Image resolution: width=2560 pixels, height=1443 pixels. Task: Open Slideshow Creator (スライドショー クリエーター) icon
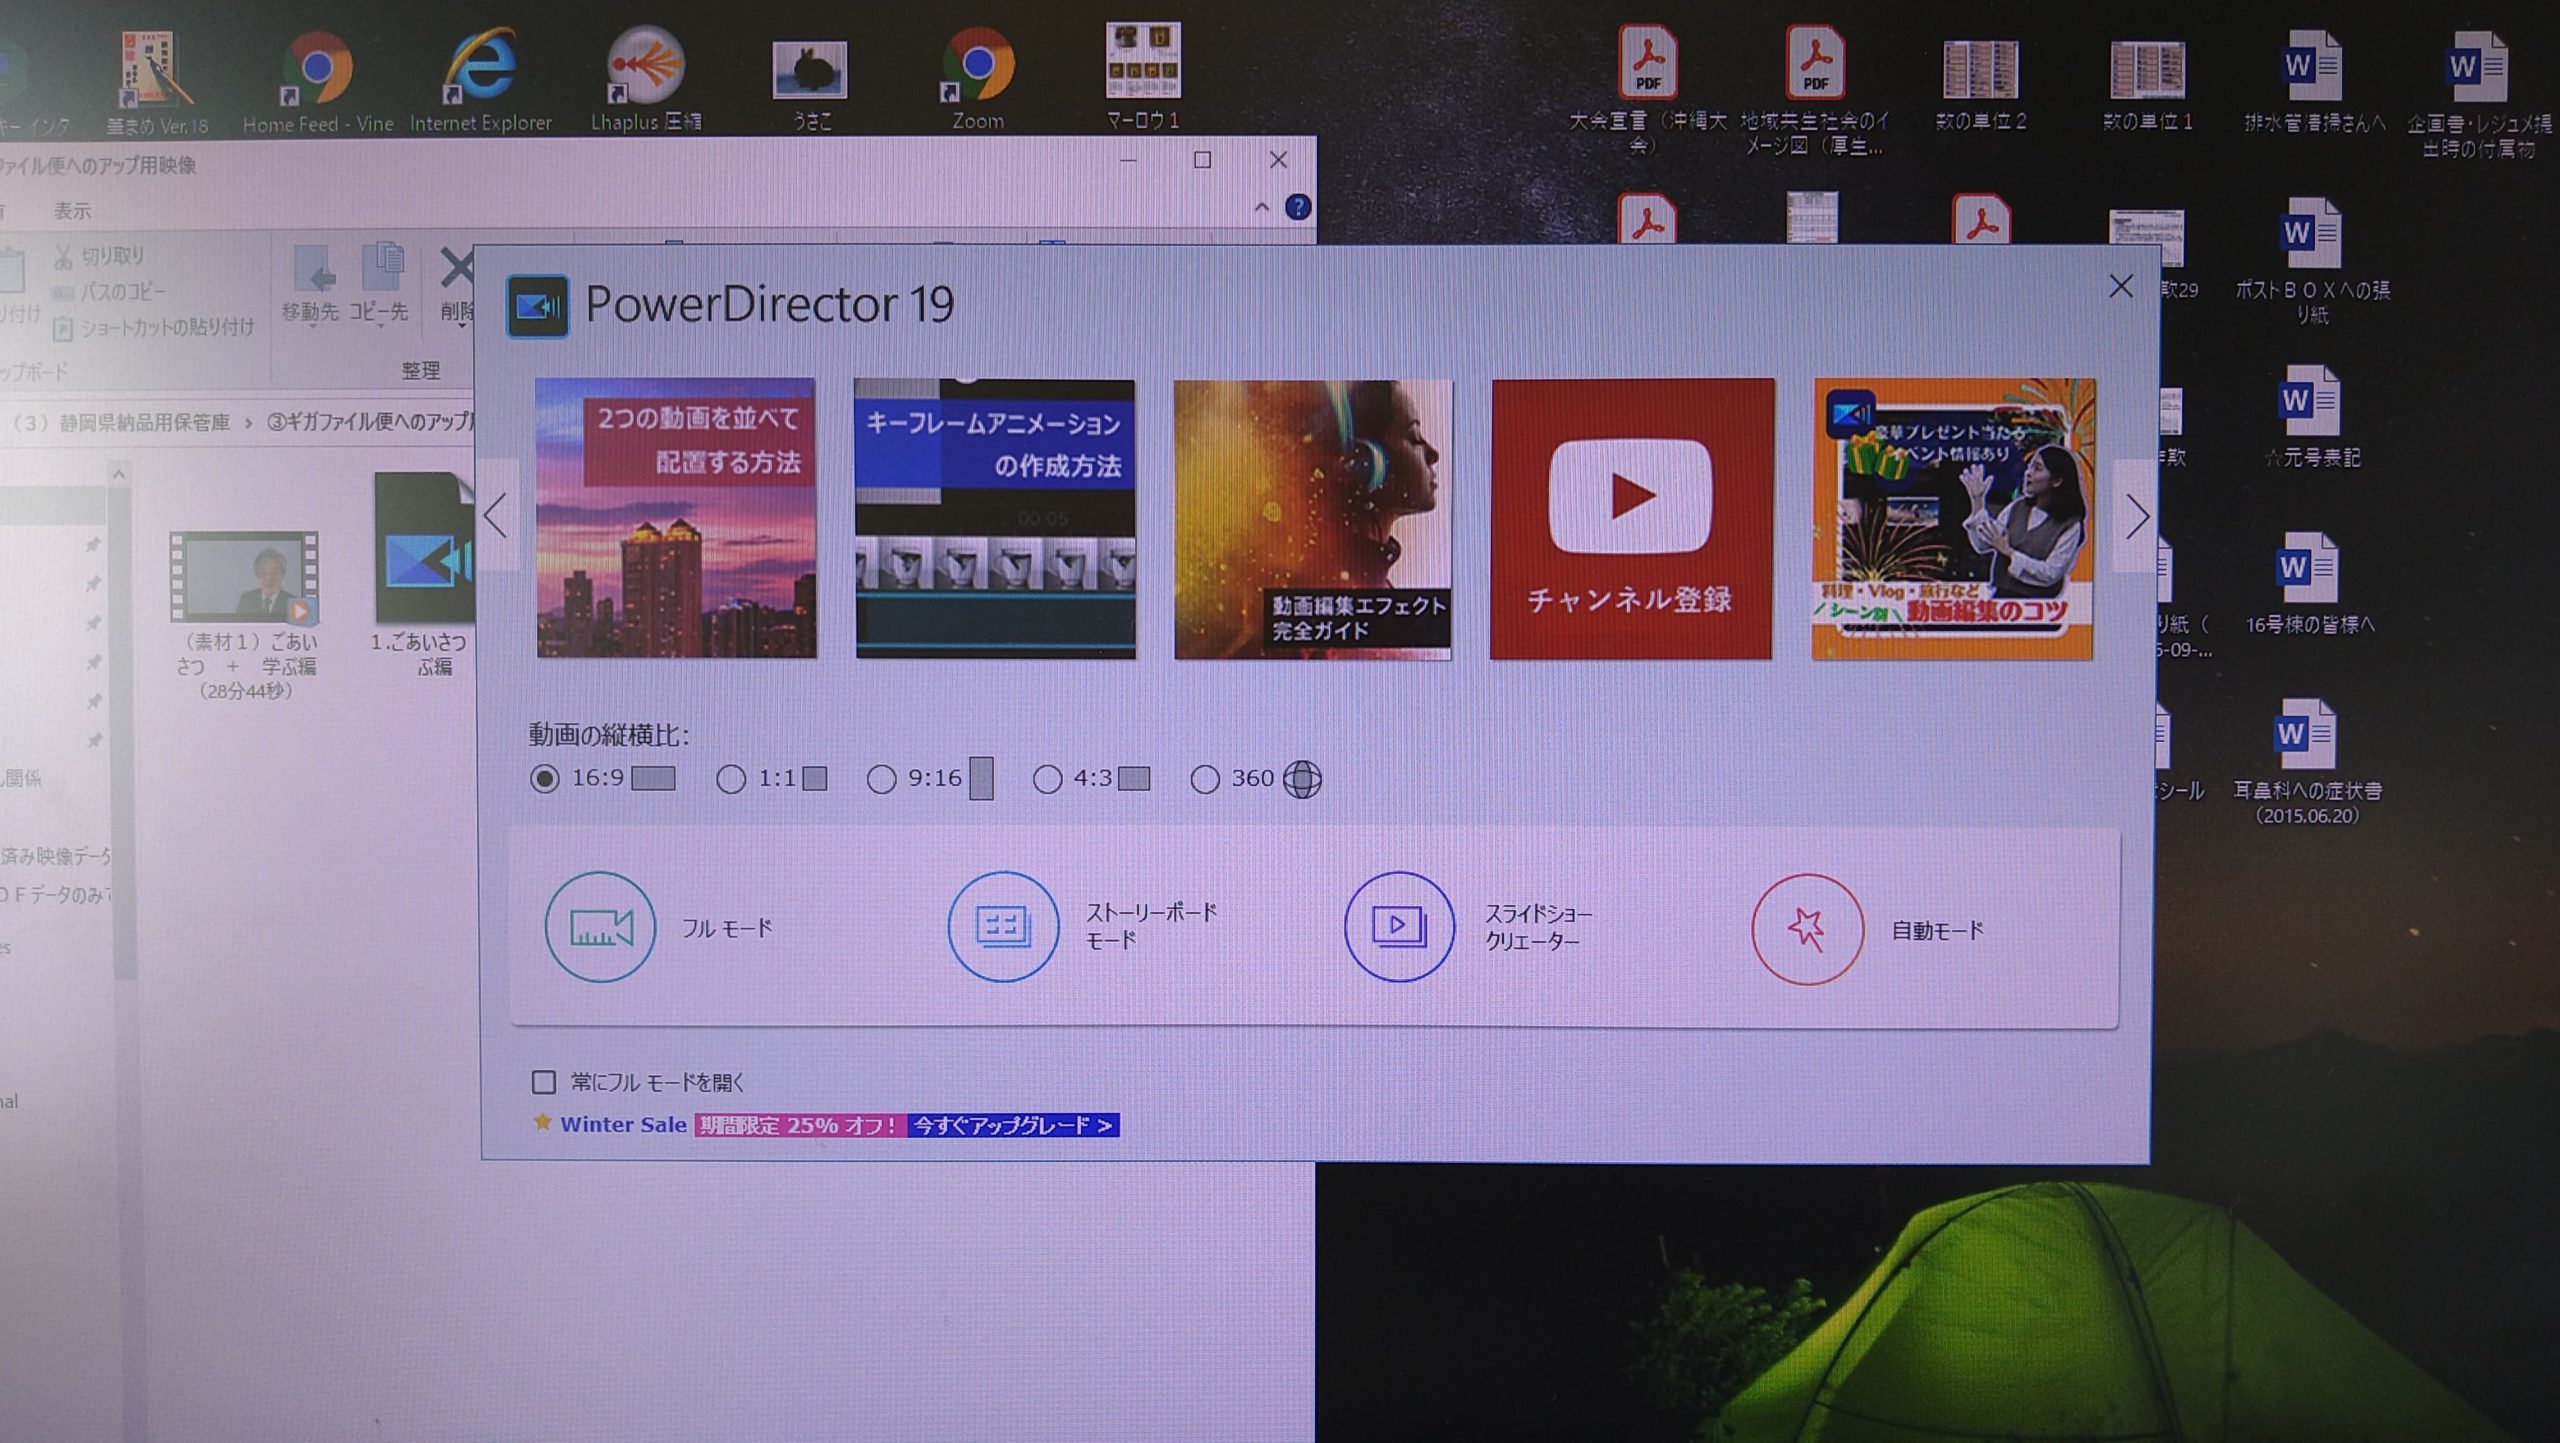pyautogui.click(x=1399, y=926)
